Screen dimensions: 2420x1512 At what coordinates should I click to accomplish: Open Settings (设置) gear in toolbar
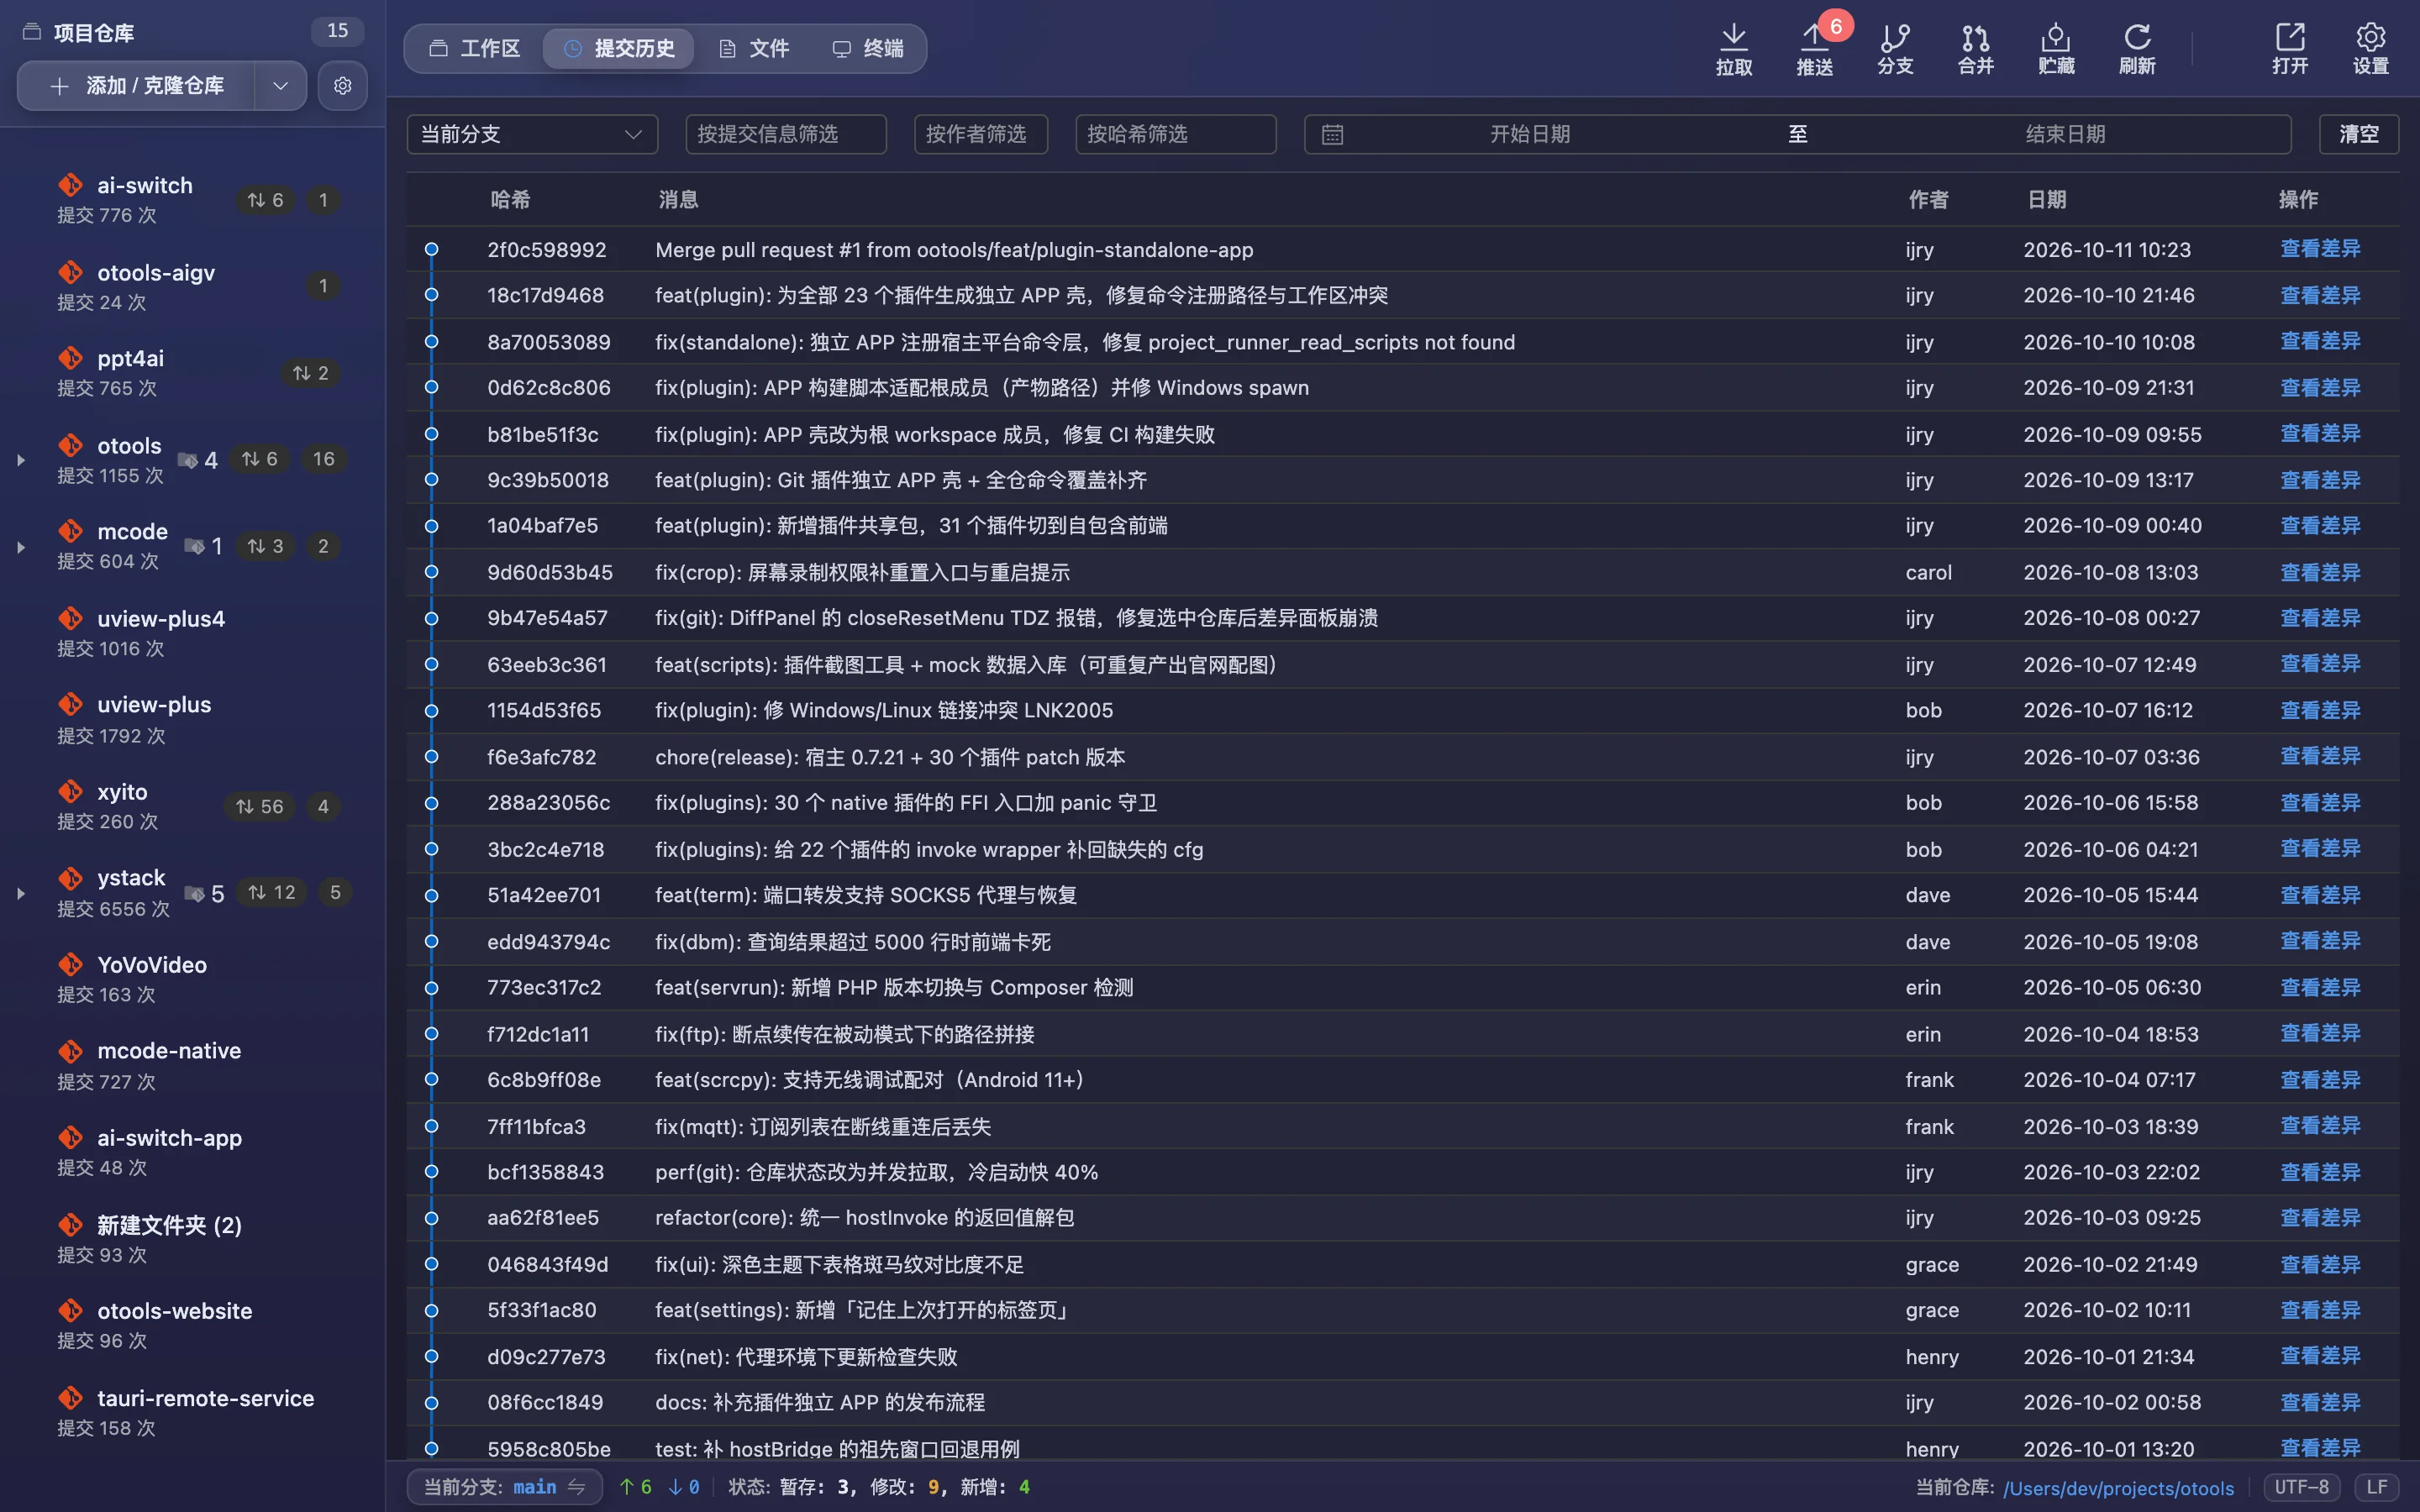[2370, 49]
